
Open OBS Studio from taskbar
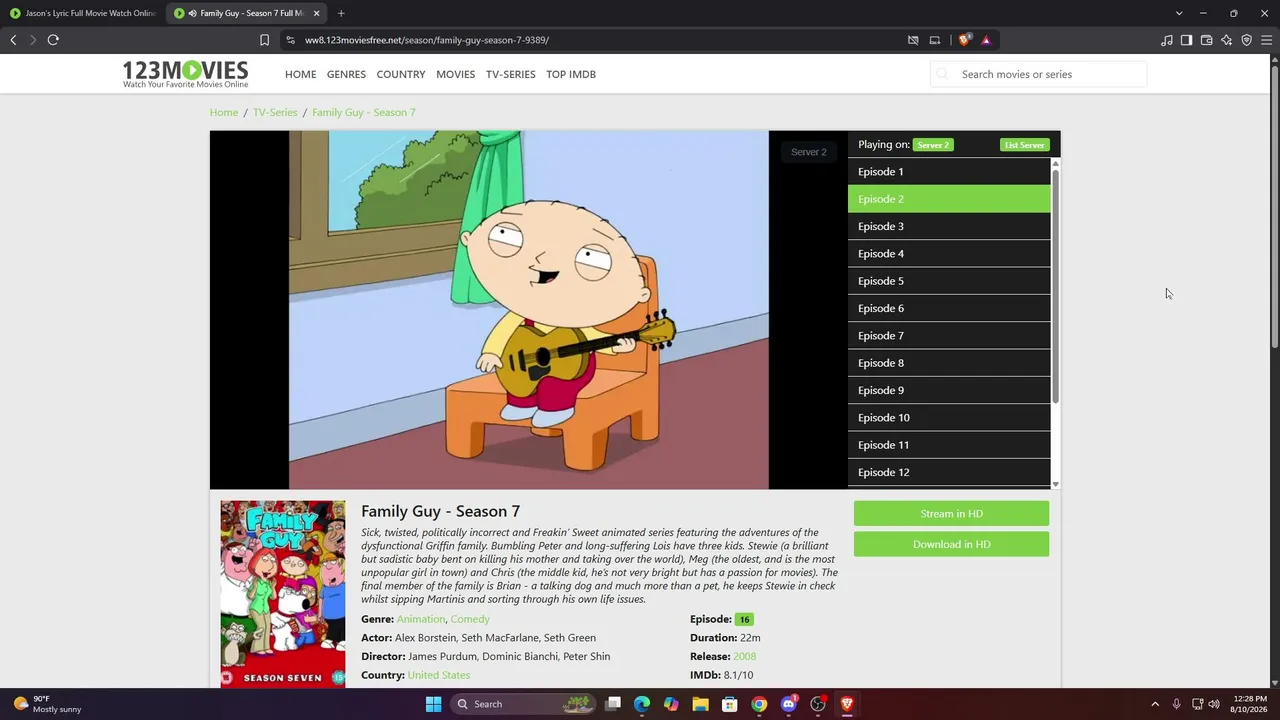click(818, 704)
